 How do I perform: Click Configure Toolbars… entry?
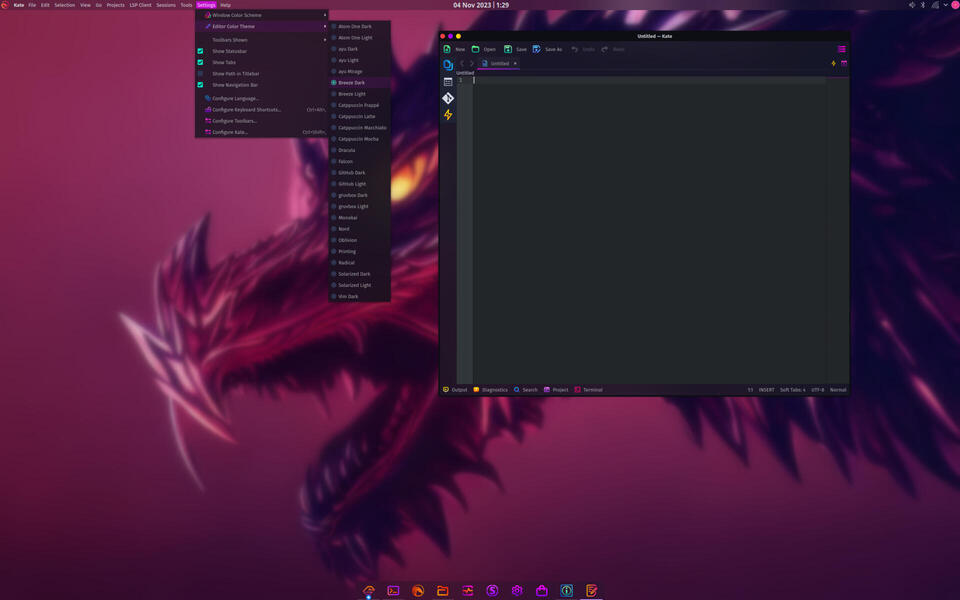click(x=262, y=121)
